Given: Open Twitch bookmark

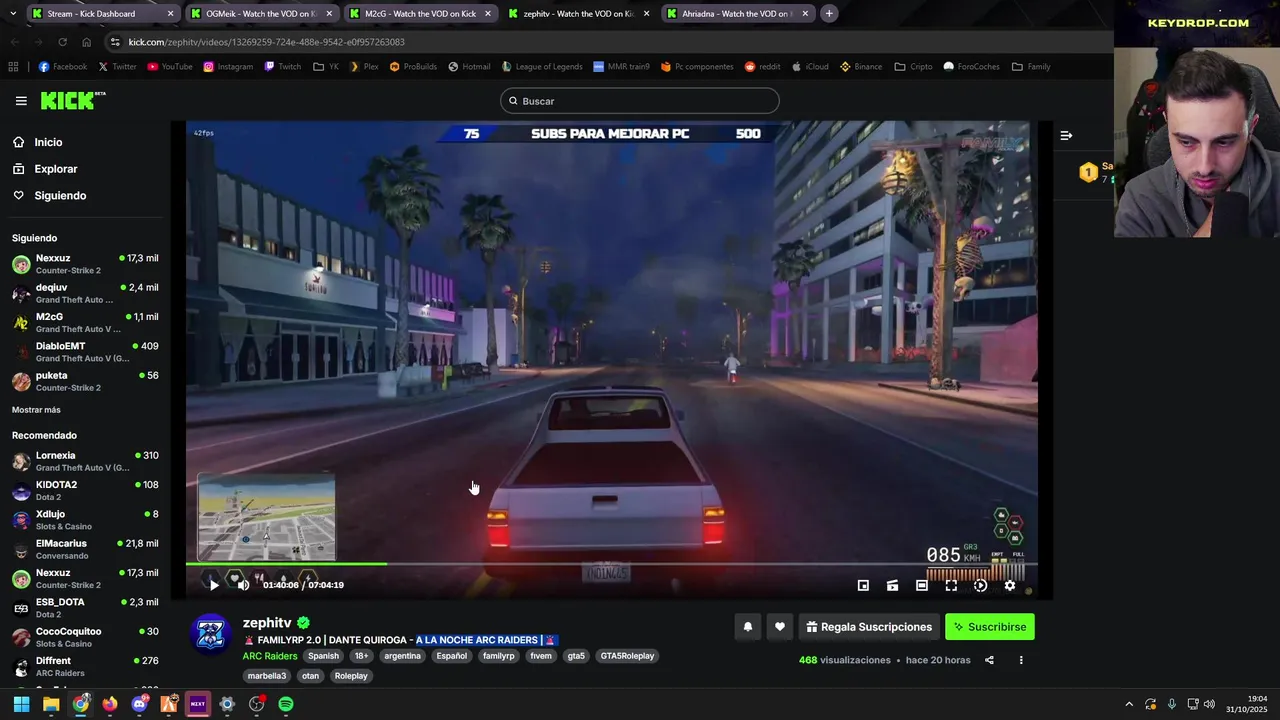Looking at the screenshot, I should [282, 67].
